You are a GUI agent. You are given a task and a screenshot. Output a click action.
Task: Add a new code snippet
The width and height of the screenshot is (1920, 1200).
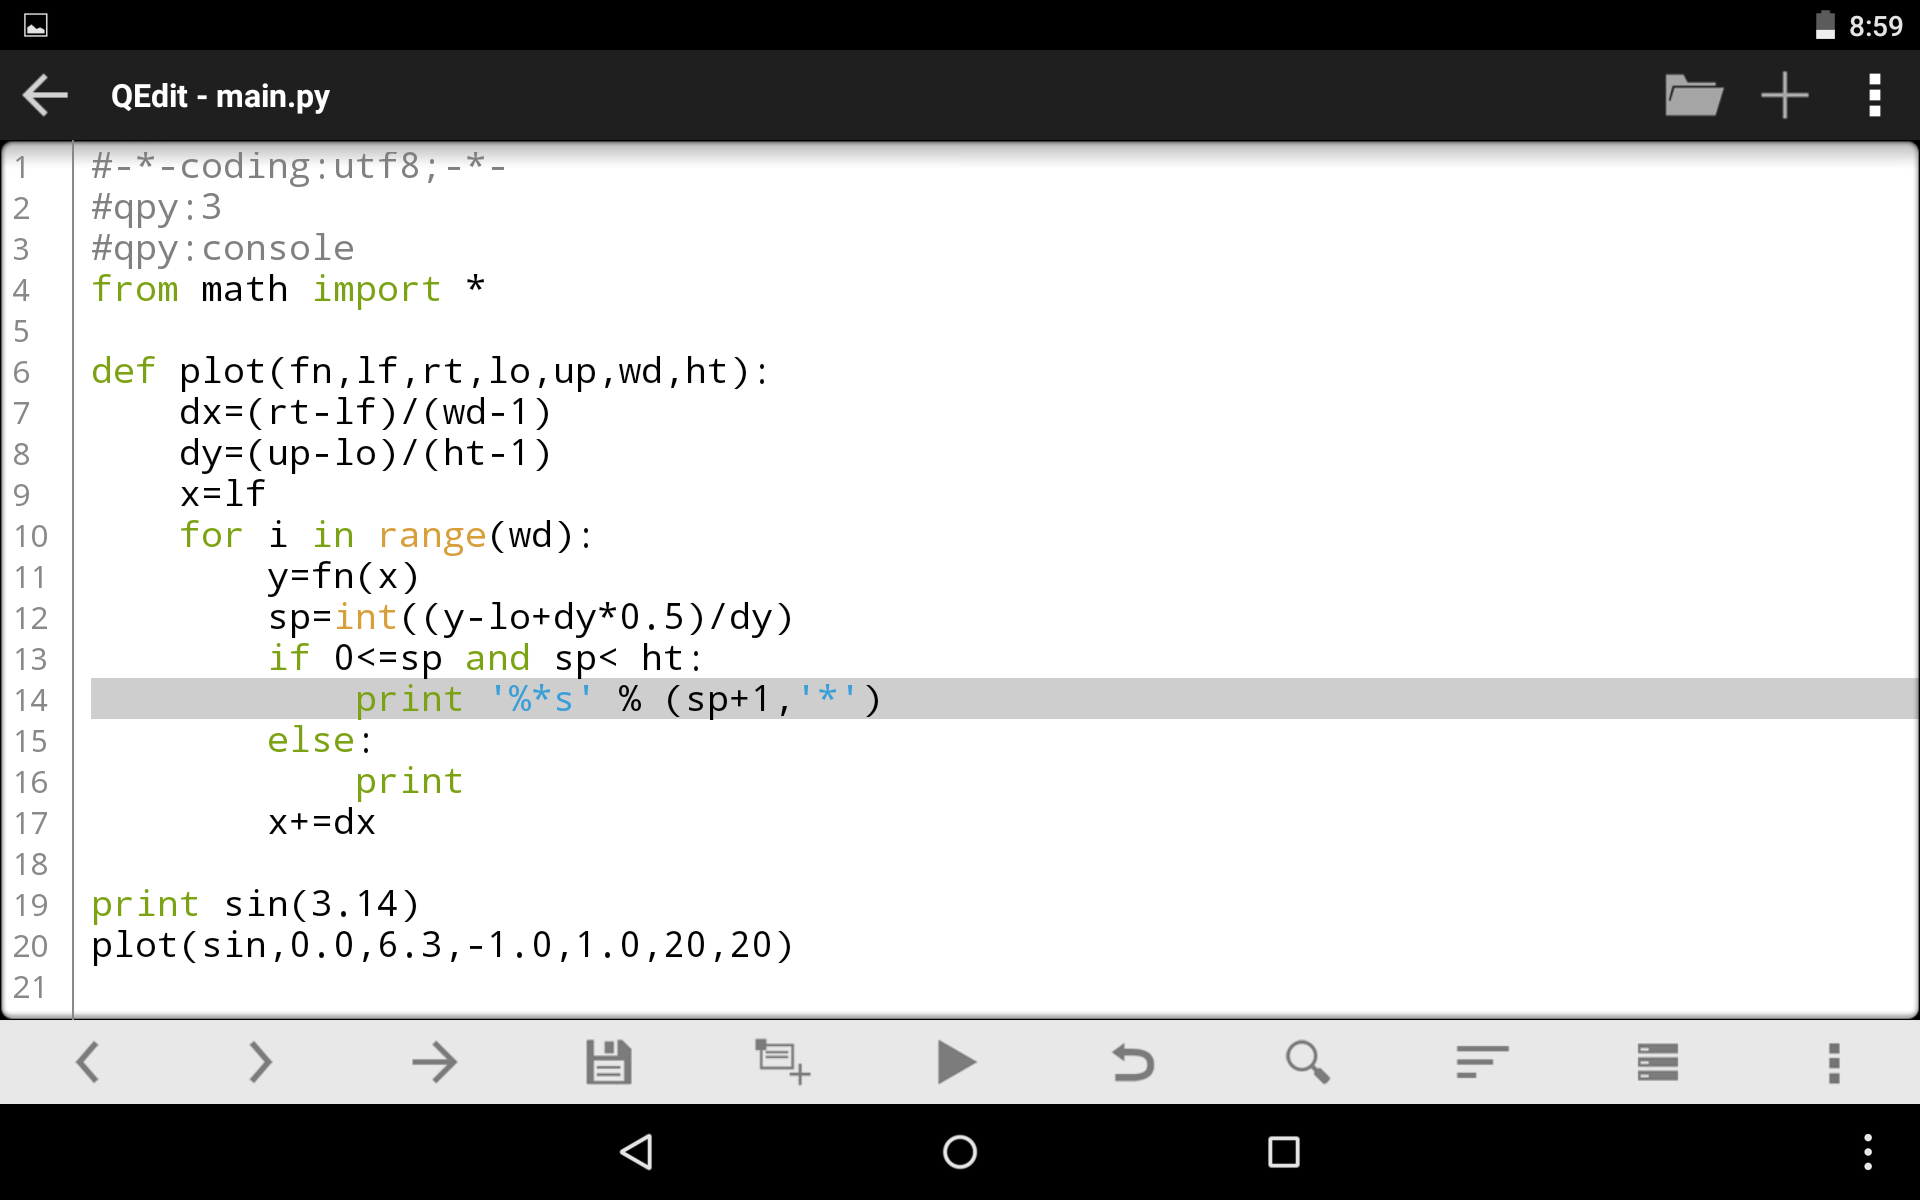[x=782, y=1062]
